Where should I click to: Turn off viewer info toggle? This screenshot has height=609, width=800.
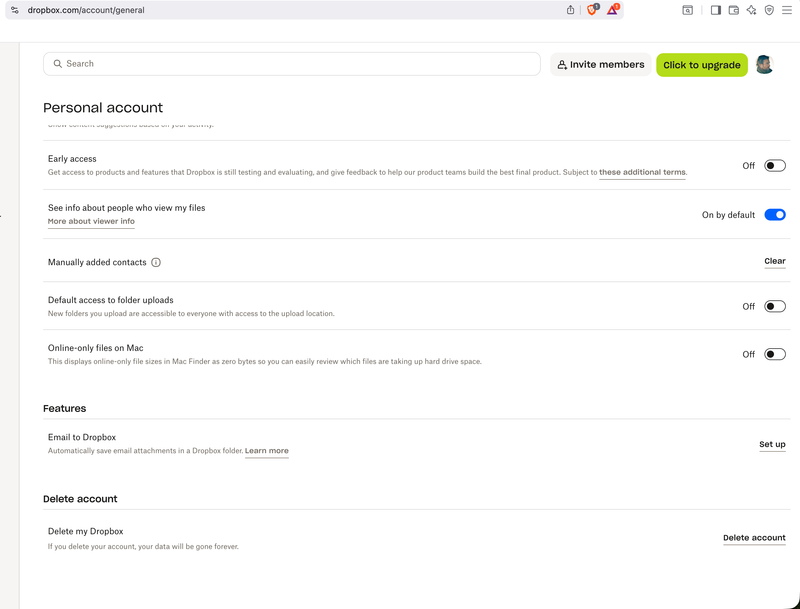point(774,215)
